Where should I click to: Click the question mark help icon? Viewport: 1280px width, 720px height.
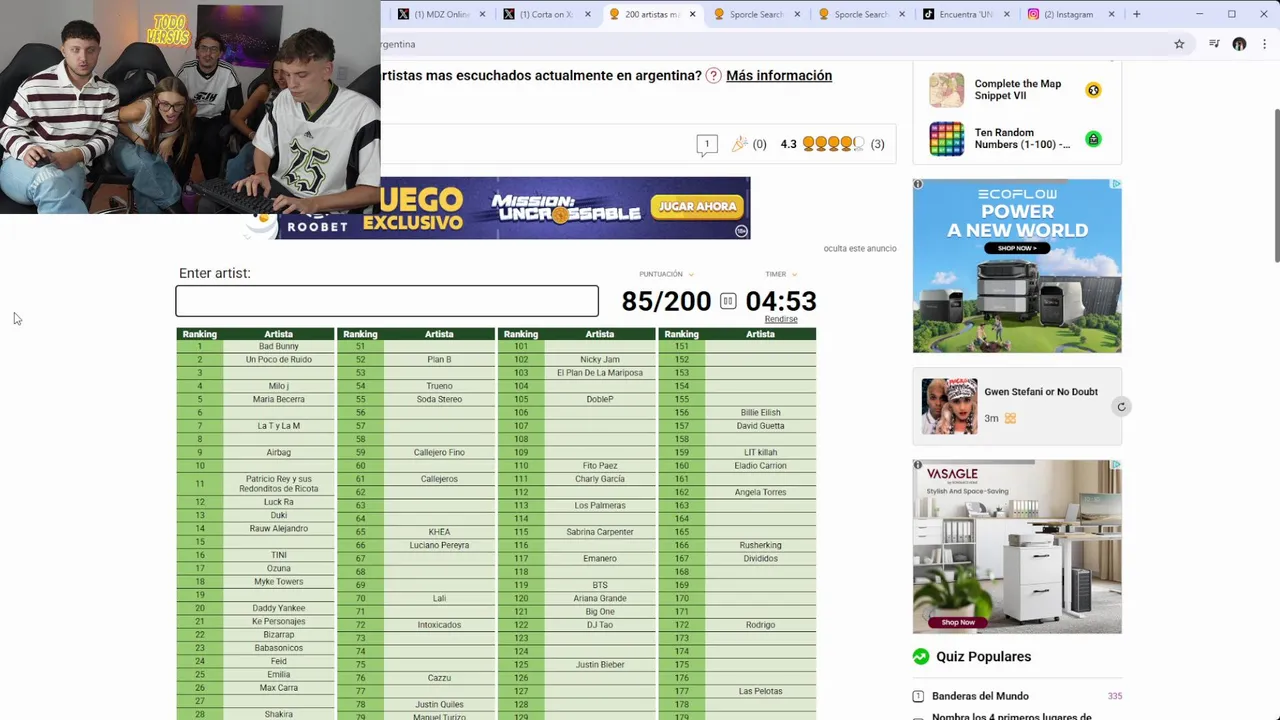click(x=713, y=76)
